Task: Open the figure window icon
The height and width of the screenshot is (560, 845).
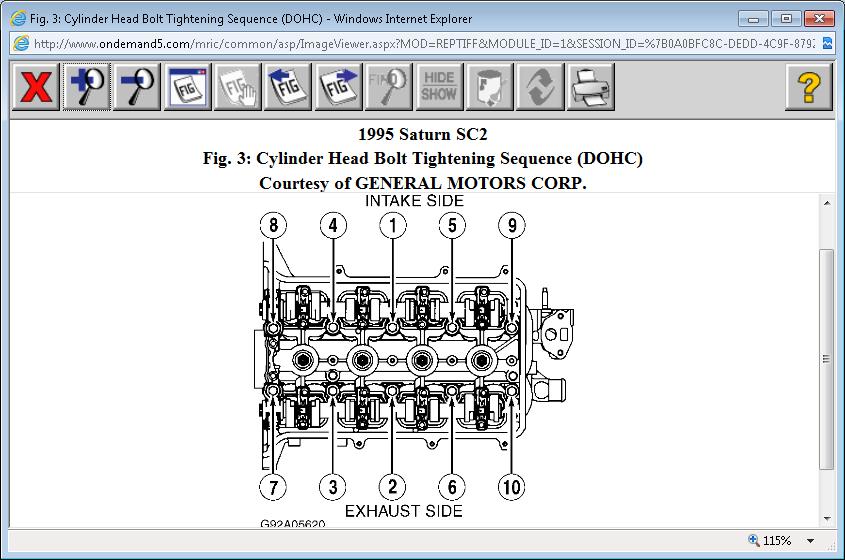Action: pyautogui.click(x=188, y=87)
